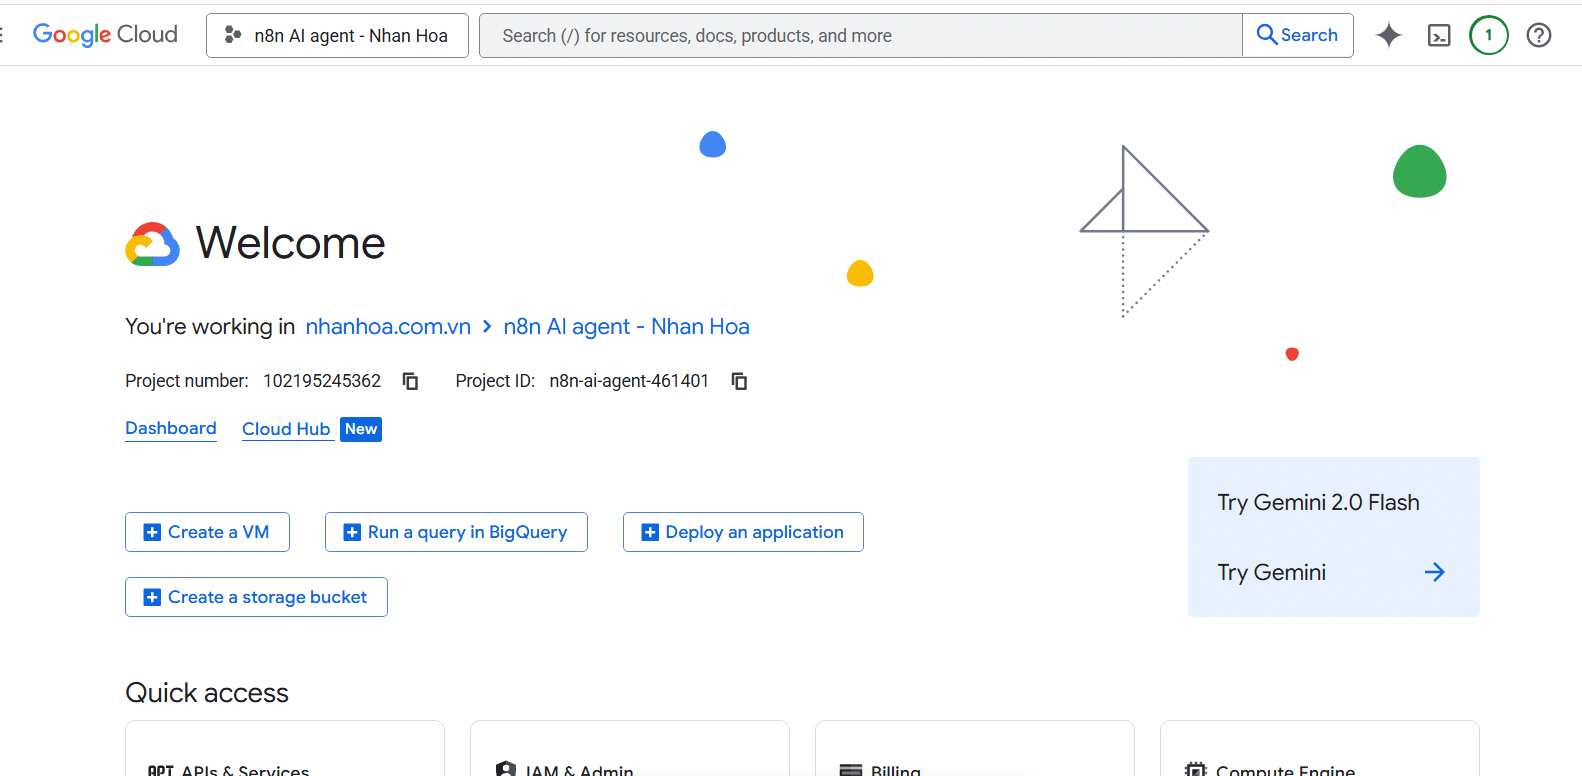The width and height of the screenshot is (1582, 776).
Task: Open Try Gemini 2.0 Flash card
Action: coord(1334,537)
